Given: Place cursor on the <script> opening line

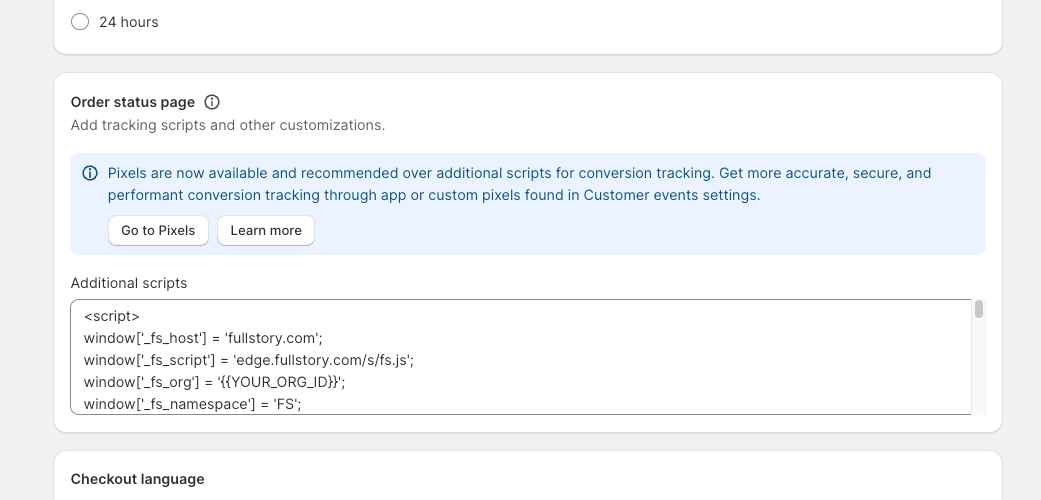Looking at the screenshot, I should tap(112, 316).
